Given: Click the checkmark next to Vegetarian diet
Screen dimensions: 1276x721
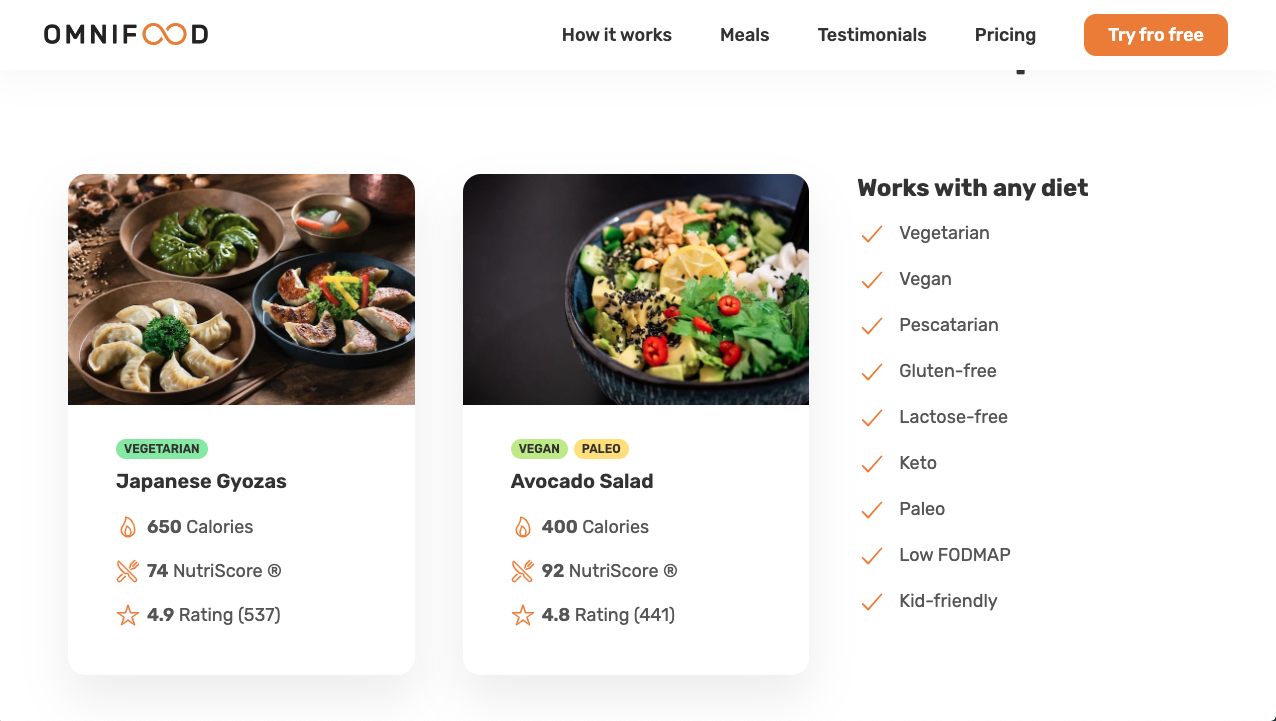Looking at the screenshot, I should (871, 233).
